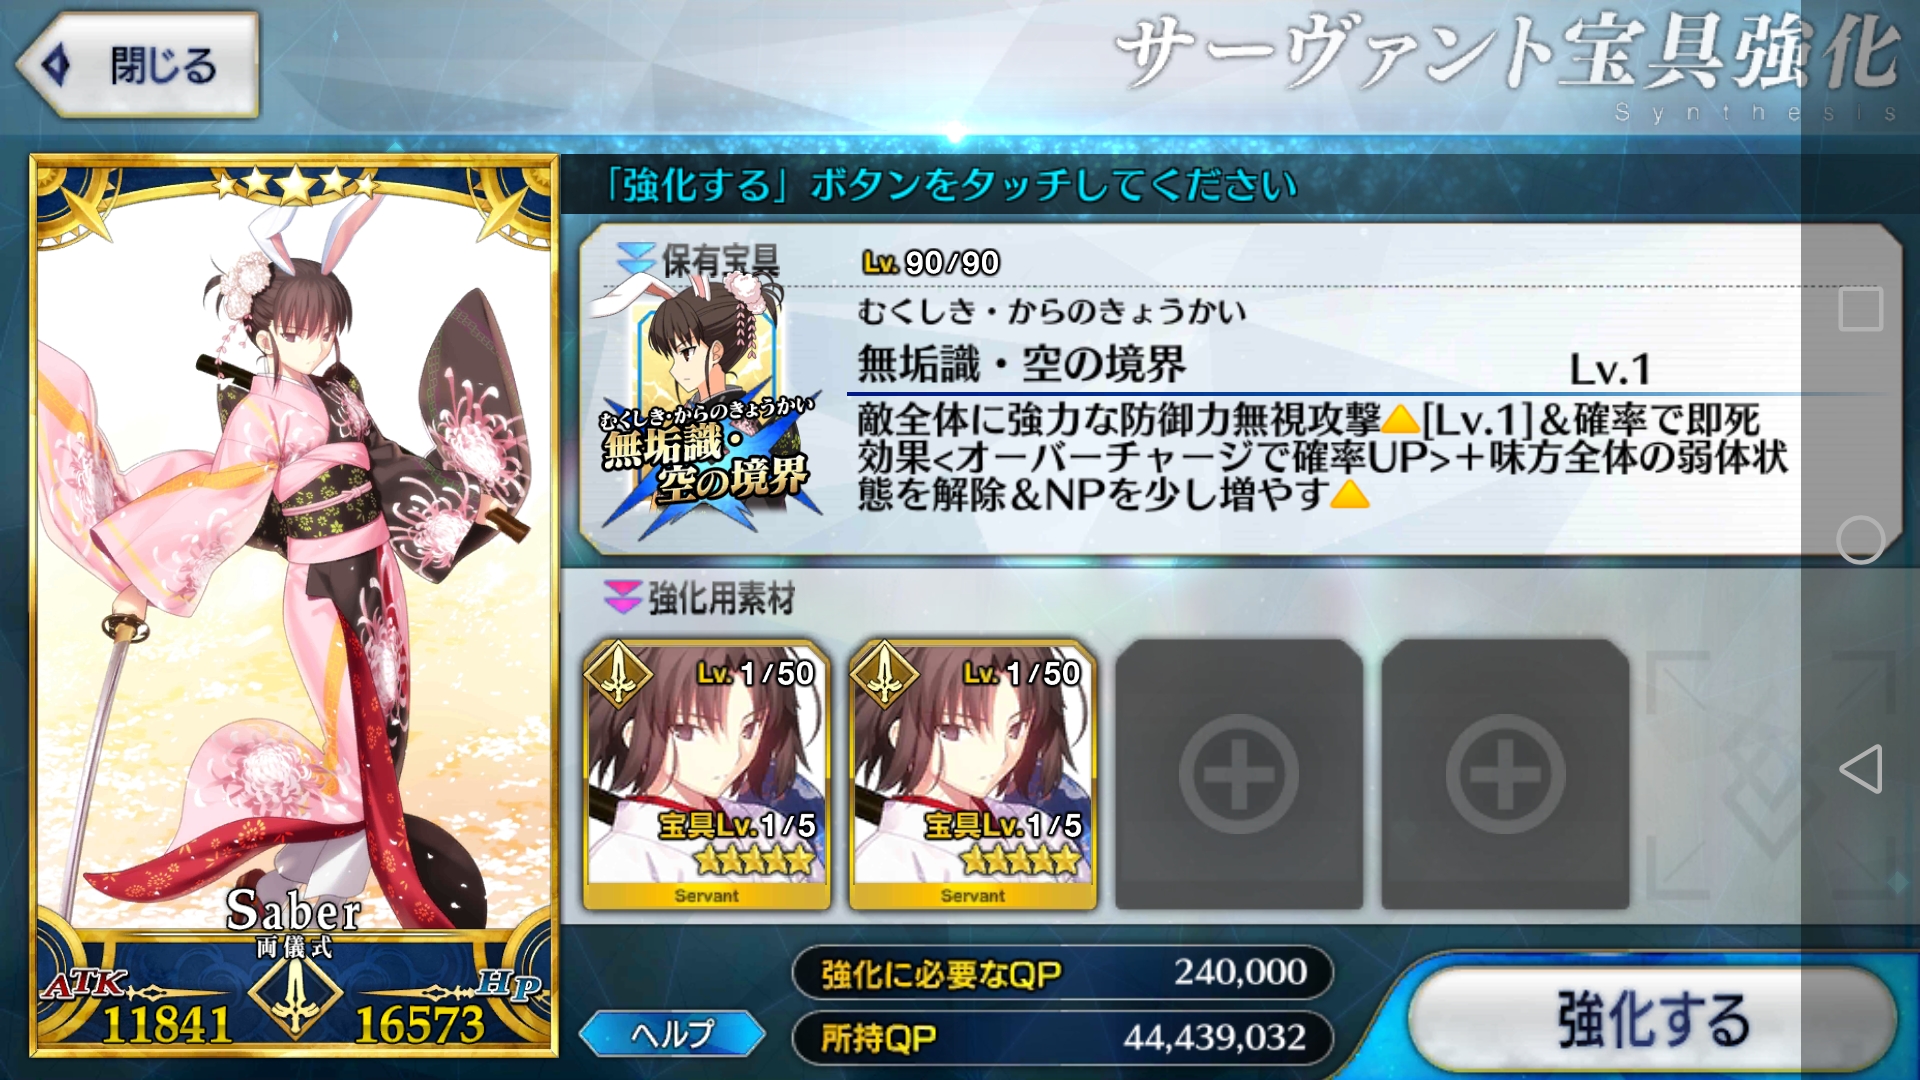Select the first Servant material card
The image size is (1920, 1080).
pyautogui.click(x=707, y=775)
